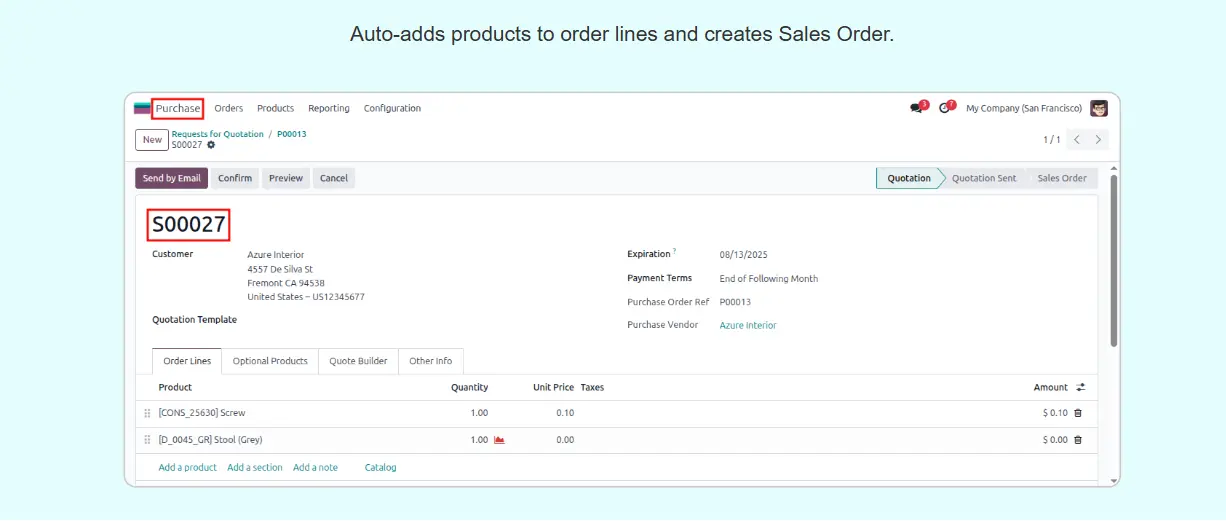Delete the Screw order line

point(1078,413)
